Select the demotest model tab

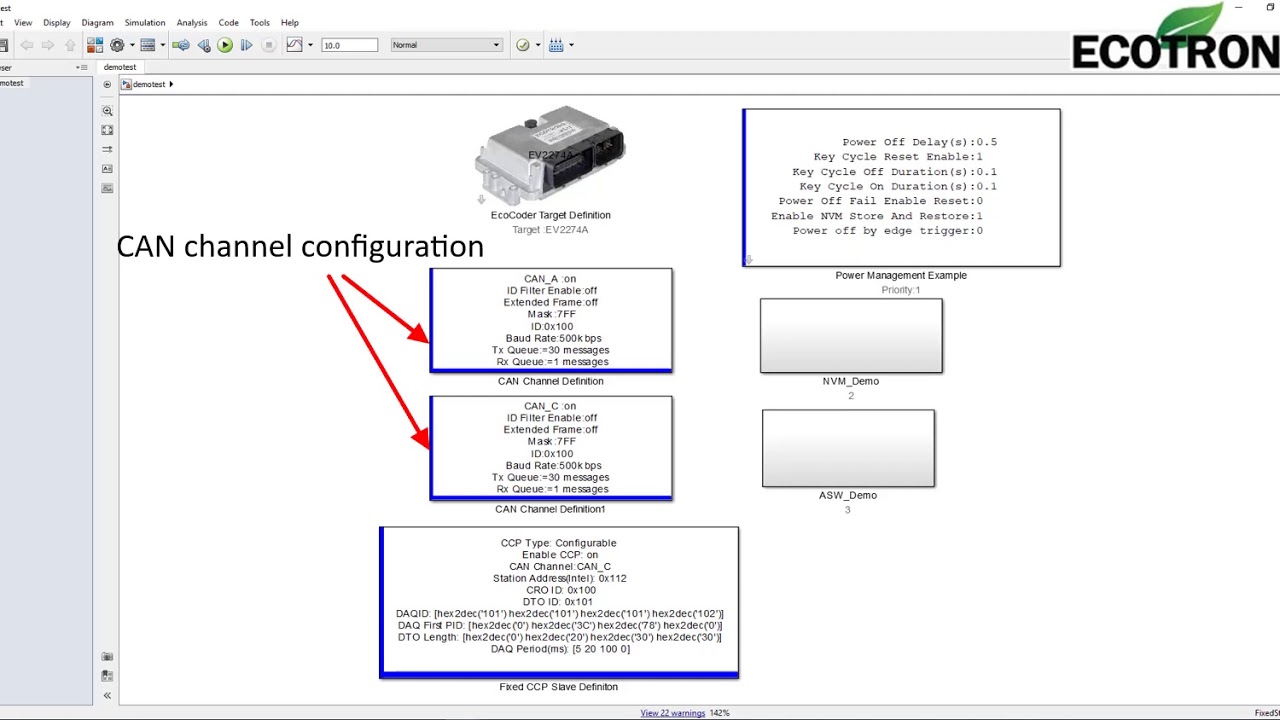click(120, 67)
